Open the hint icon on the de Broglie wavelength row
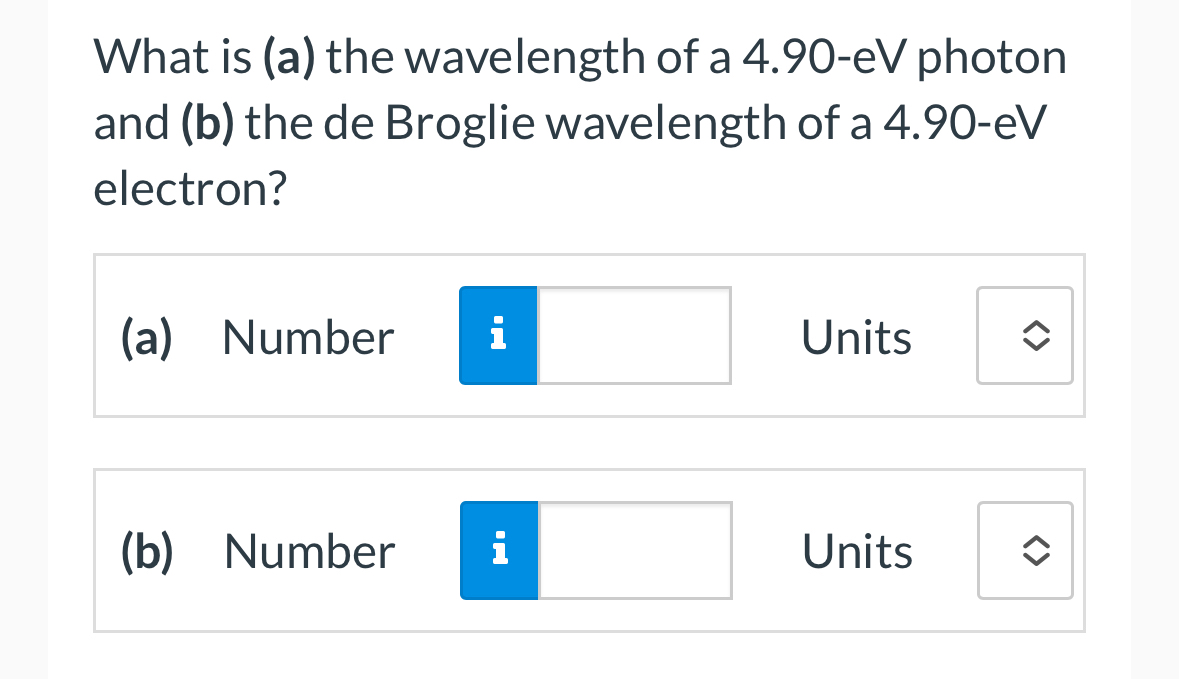Viewport: 1179px width, 679px height. (x=498, y=550)
